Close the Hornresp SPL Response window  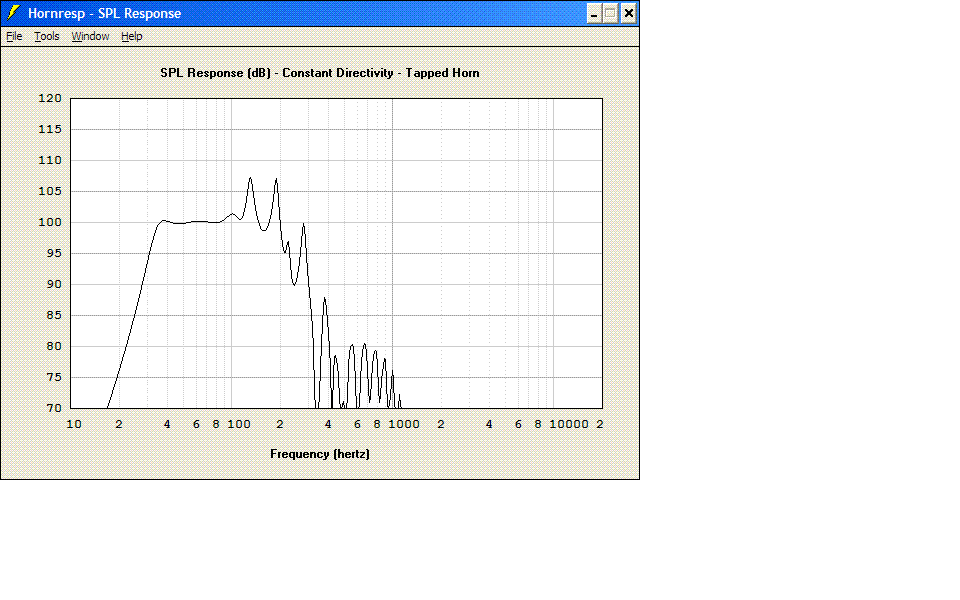629,13
